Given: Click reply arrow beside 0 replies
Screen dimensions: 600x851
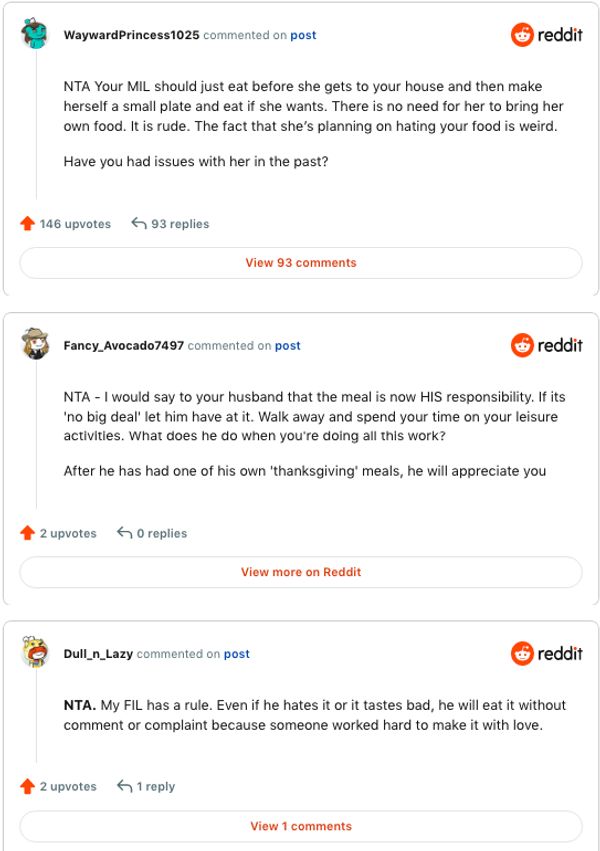Looking at the screenshot, I should point(125,533).
